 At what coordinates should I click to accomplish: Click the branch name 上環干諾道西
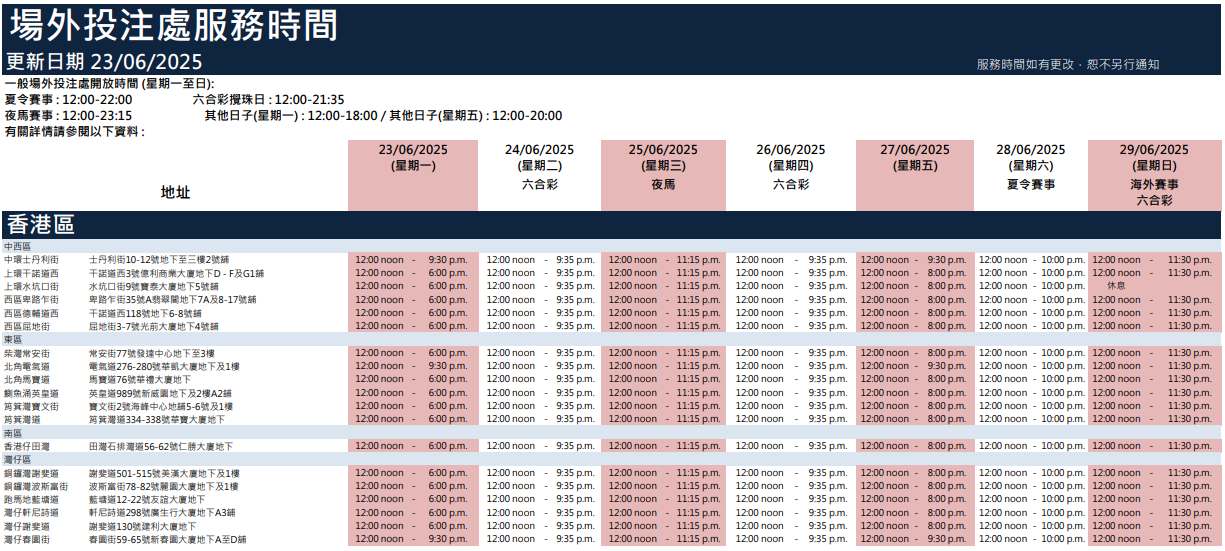31,273
